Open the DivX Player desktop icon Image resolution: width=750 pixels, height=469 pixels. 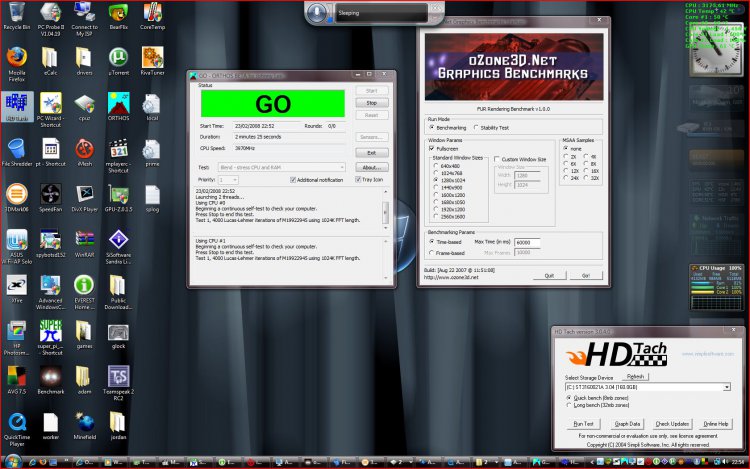tap(84, 197)
